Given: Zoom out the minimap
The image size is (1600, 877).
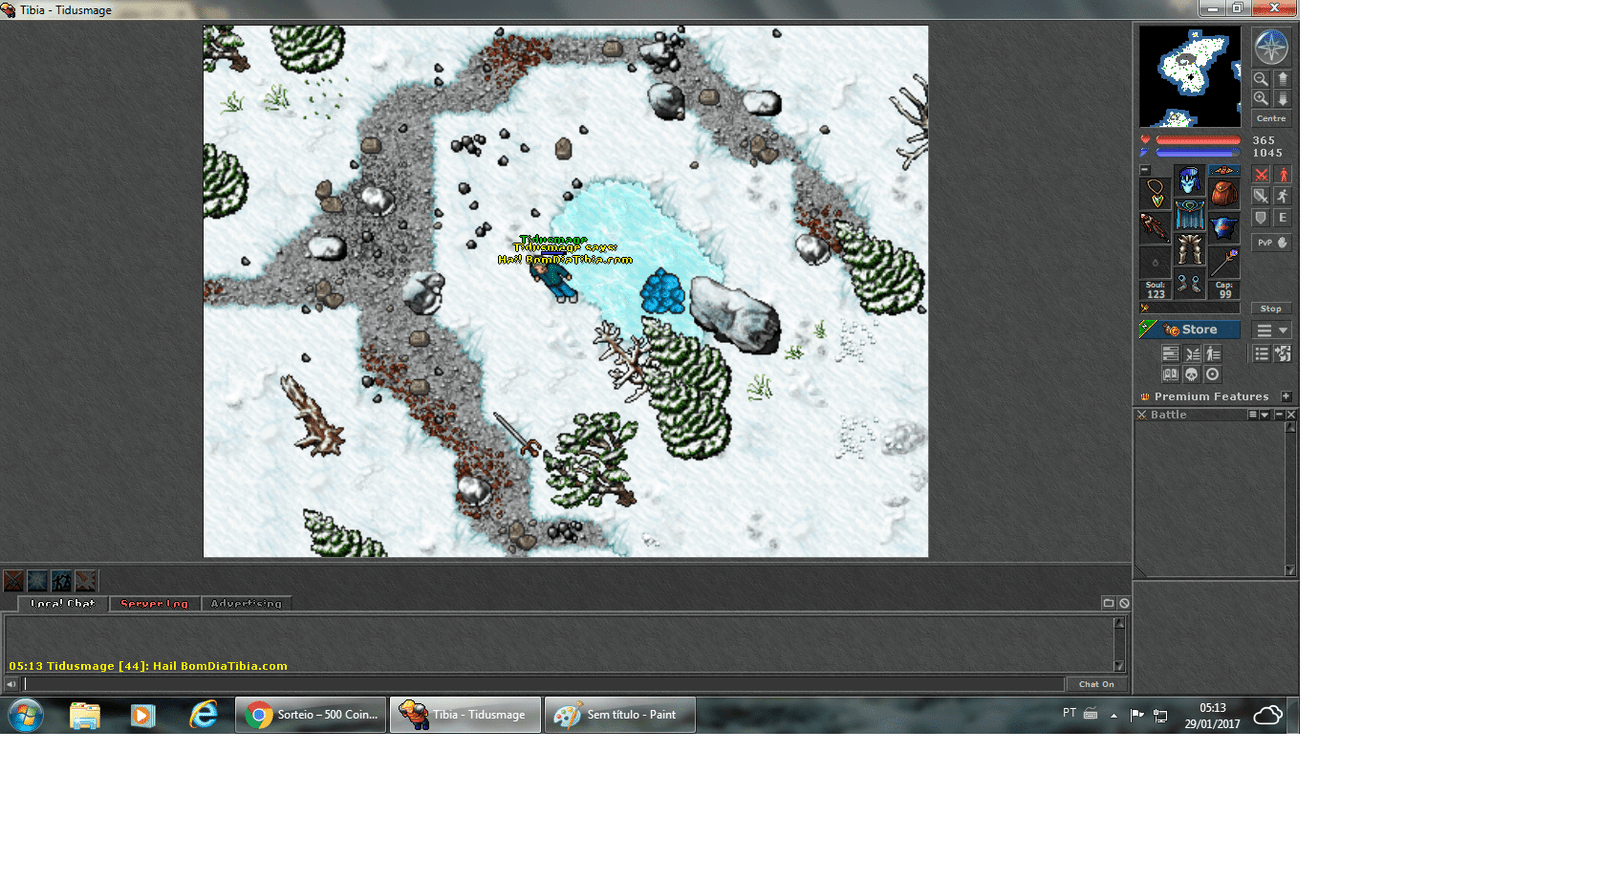Looking at the screenshot, I should [x=1260, y=78].
